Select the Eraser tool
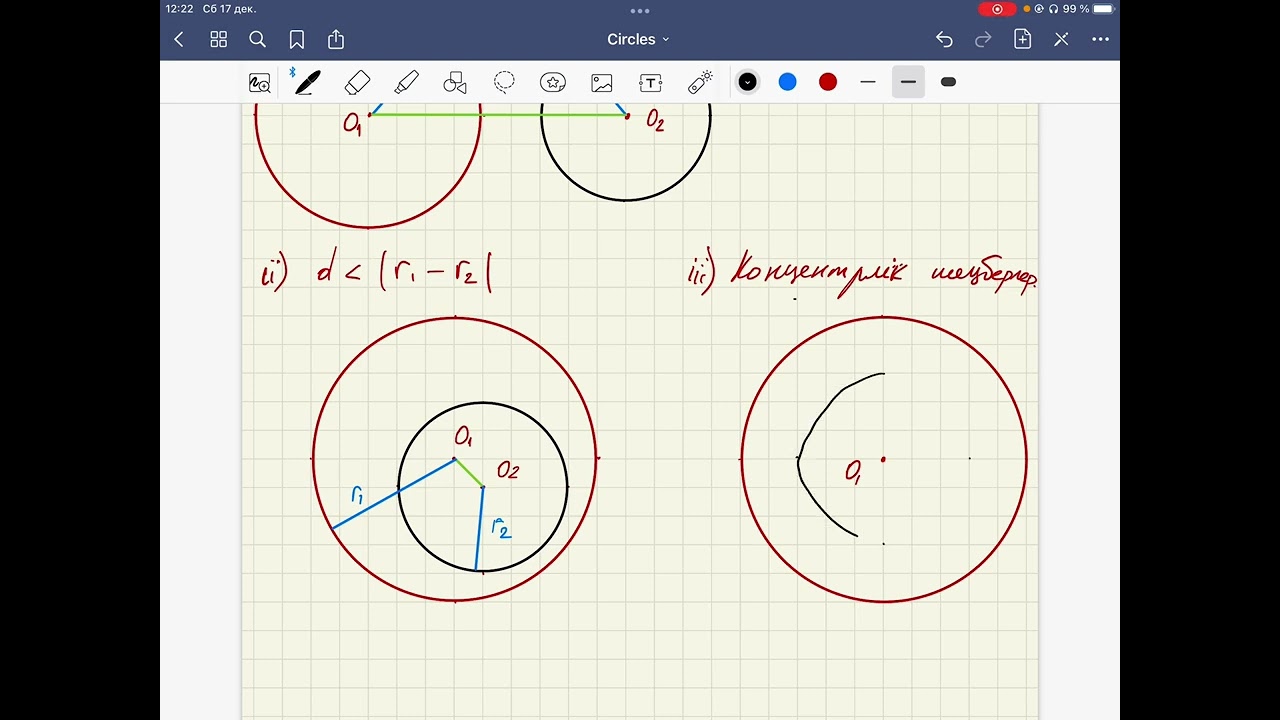Screen dimensions: 1280x720 pyautogui.click(x=357, y=82)
